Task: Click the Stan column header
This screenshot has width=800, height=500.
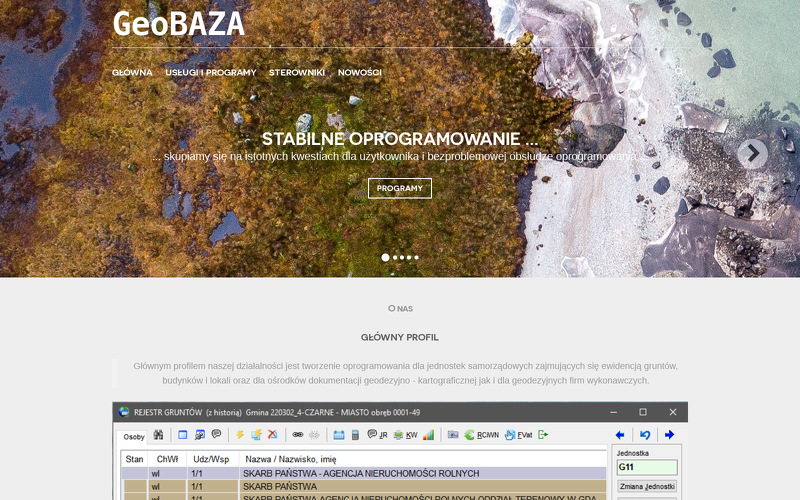Action: [135, 459]
